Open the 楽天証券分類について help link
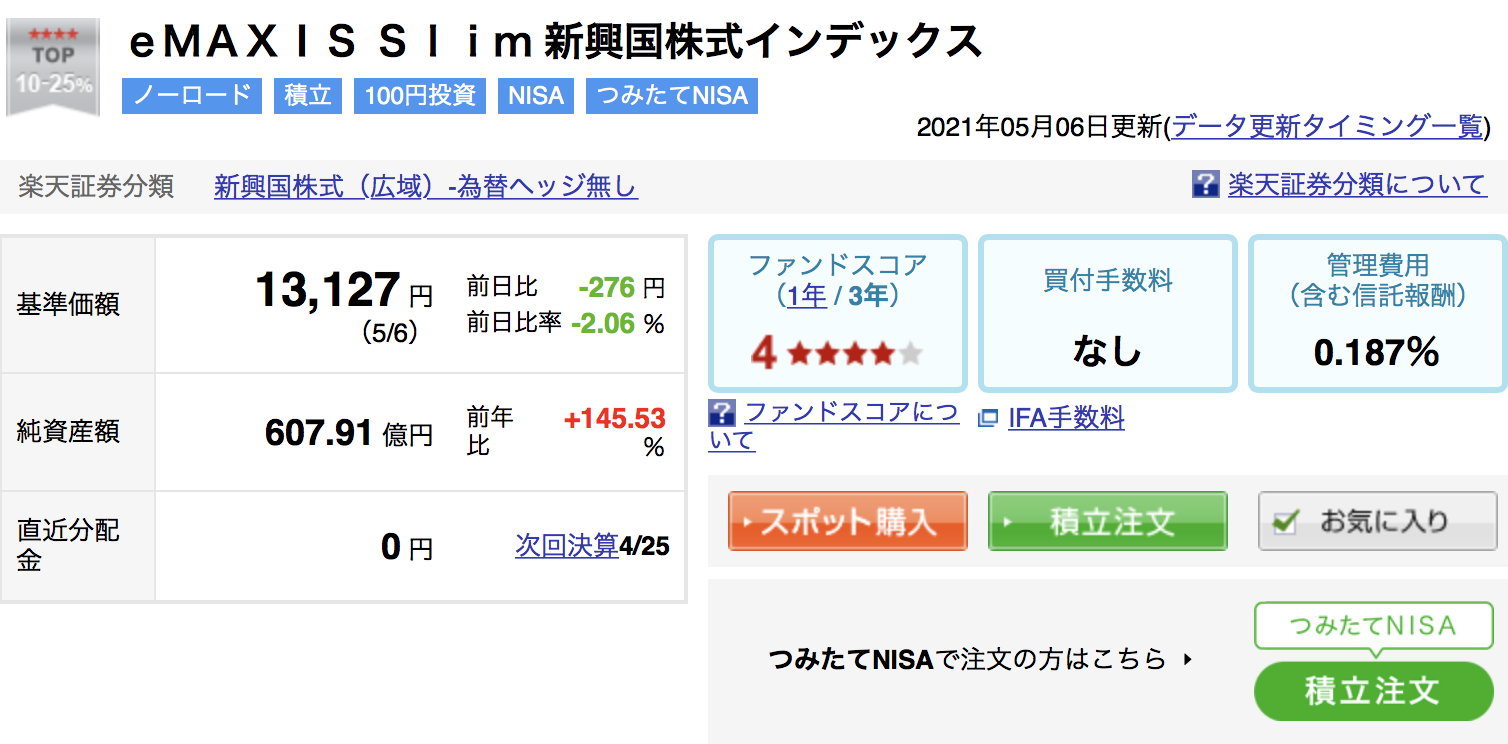 pyautogui.click(x=1358, y=185)
